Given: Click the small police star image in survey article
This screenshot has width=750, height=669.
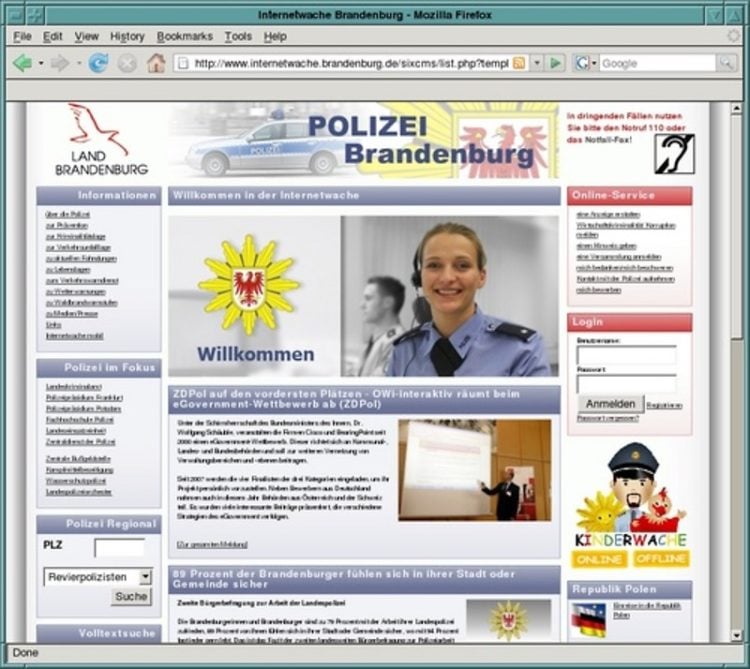Looking at the screenshot, I should pyautogui.click(x=509, y=621).
